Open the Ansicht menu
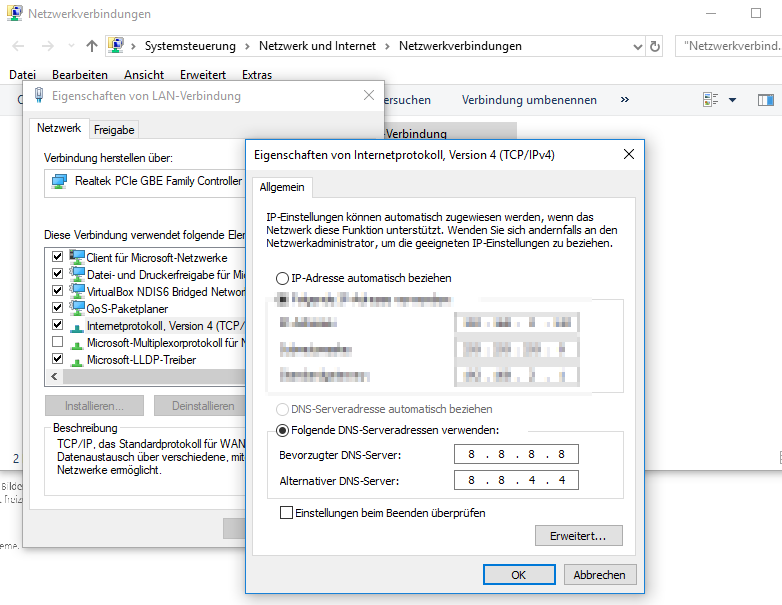Viewport: 782px width, 605px height. (x=144, y=75)
